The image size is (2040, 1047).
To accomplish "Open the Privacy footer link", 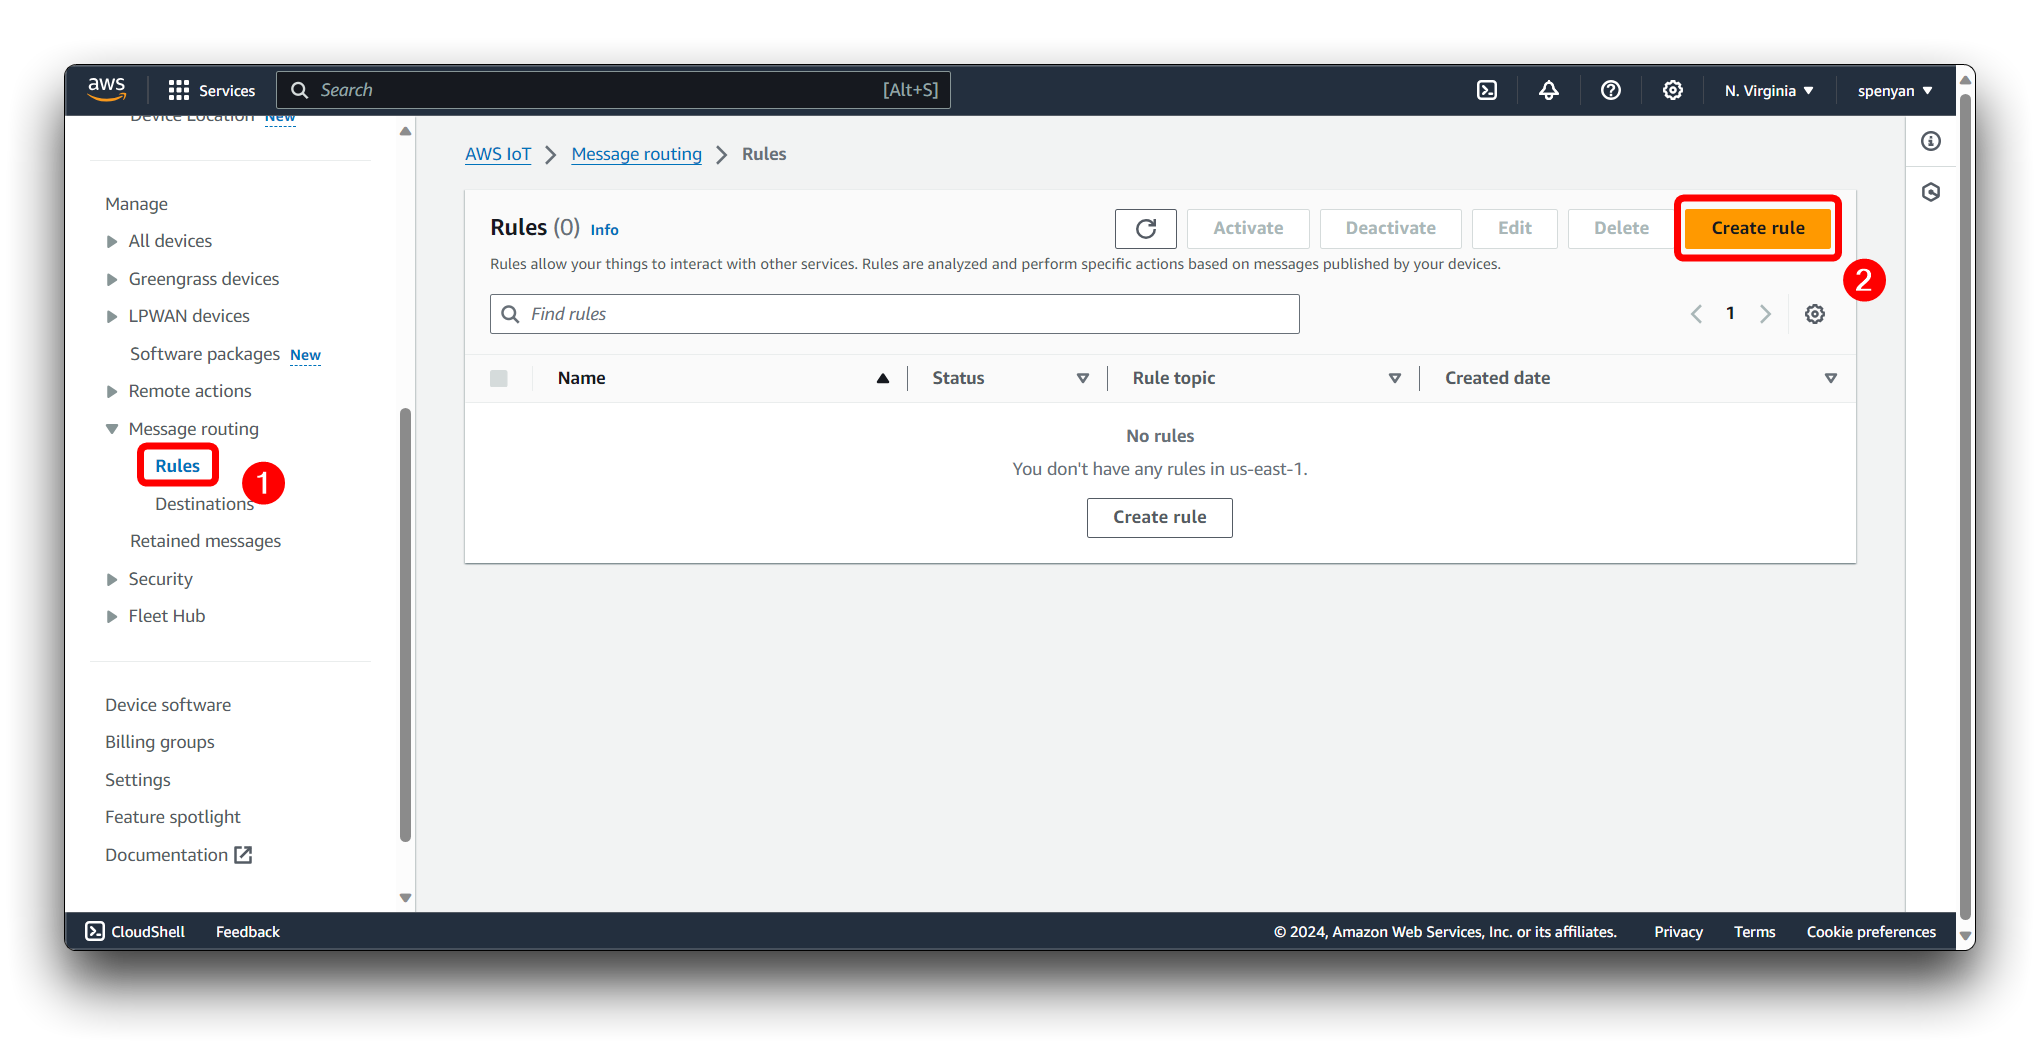I will pyautogui.click(x=1678, y=932).
